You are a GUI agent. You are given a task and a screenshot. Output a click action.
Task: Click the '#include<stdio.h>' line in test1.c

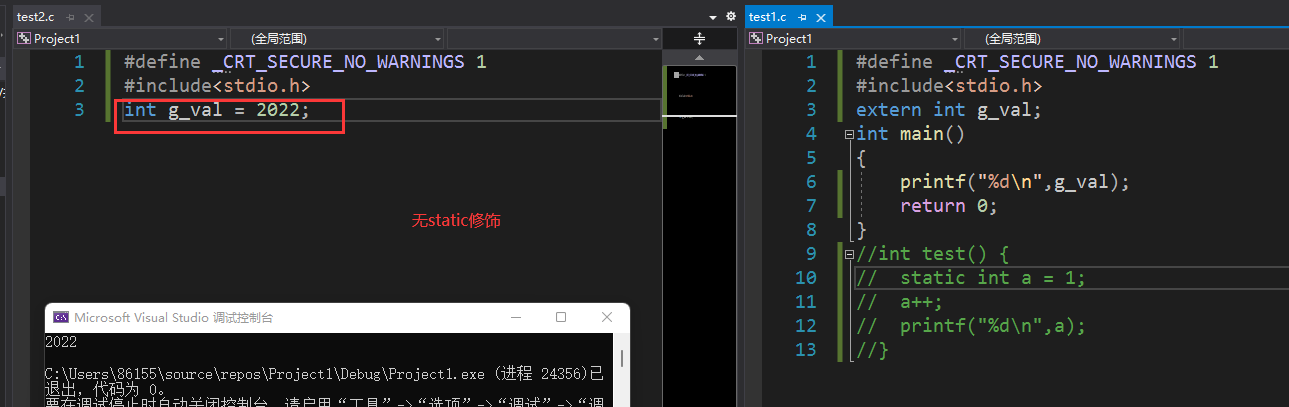tap(949, 86)
